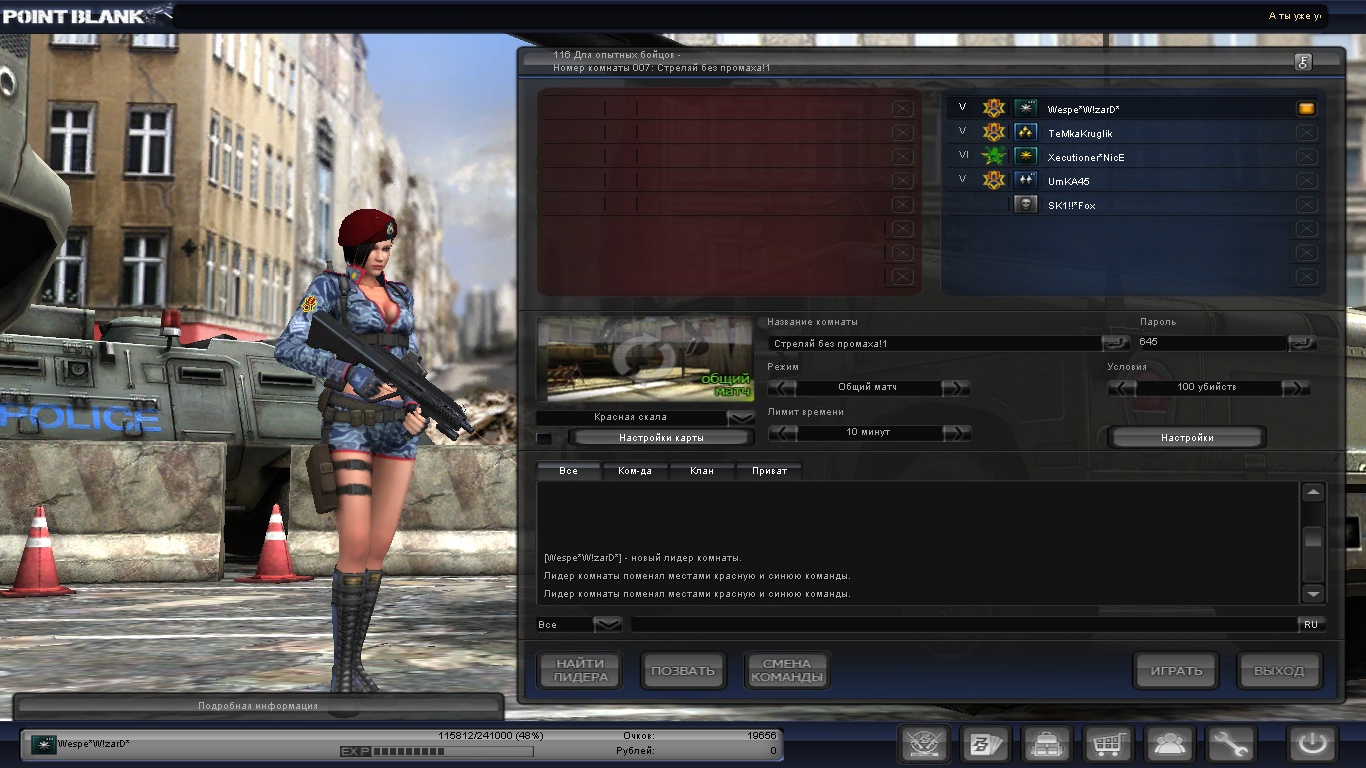Click the room name field Стреляй без промаха!1

click(x=935, y=343)
